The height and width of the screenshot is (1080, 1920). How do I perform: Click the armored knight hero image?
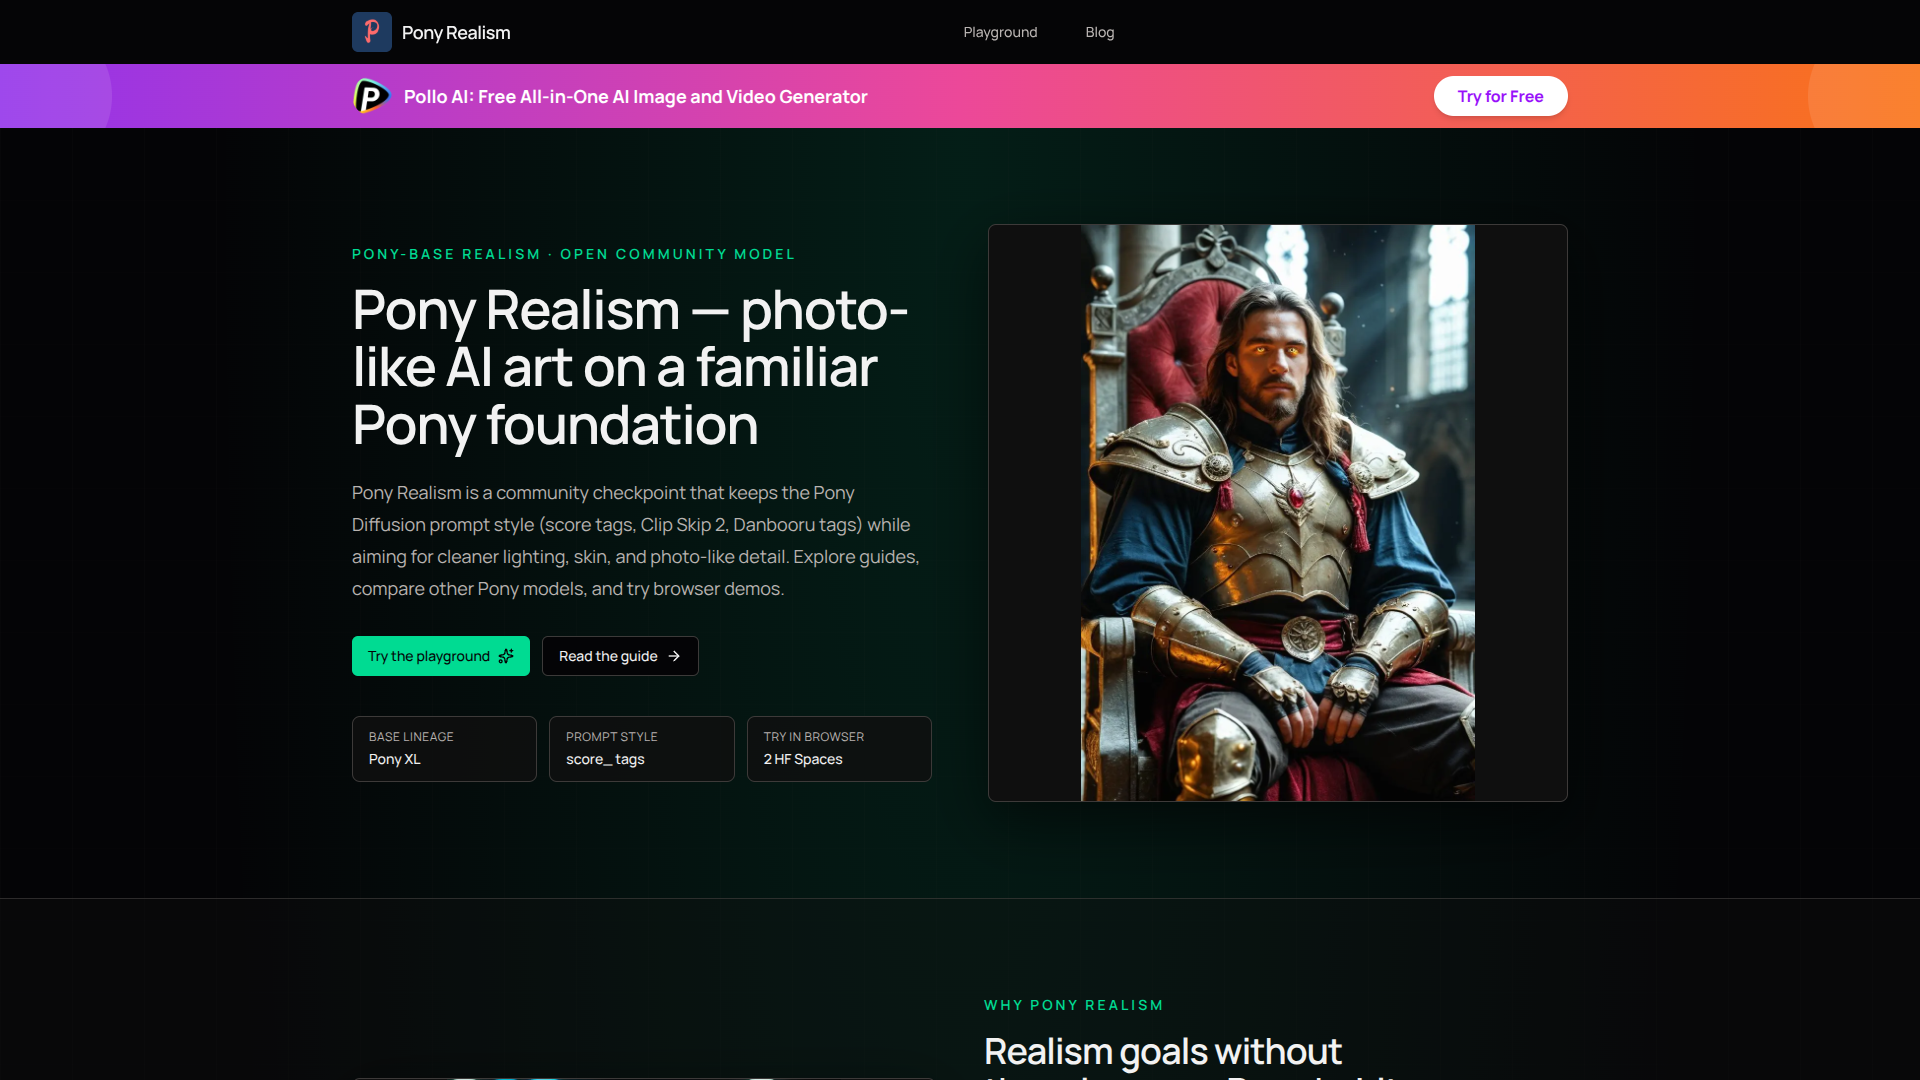1277,513
